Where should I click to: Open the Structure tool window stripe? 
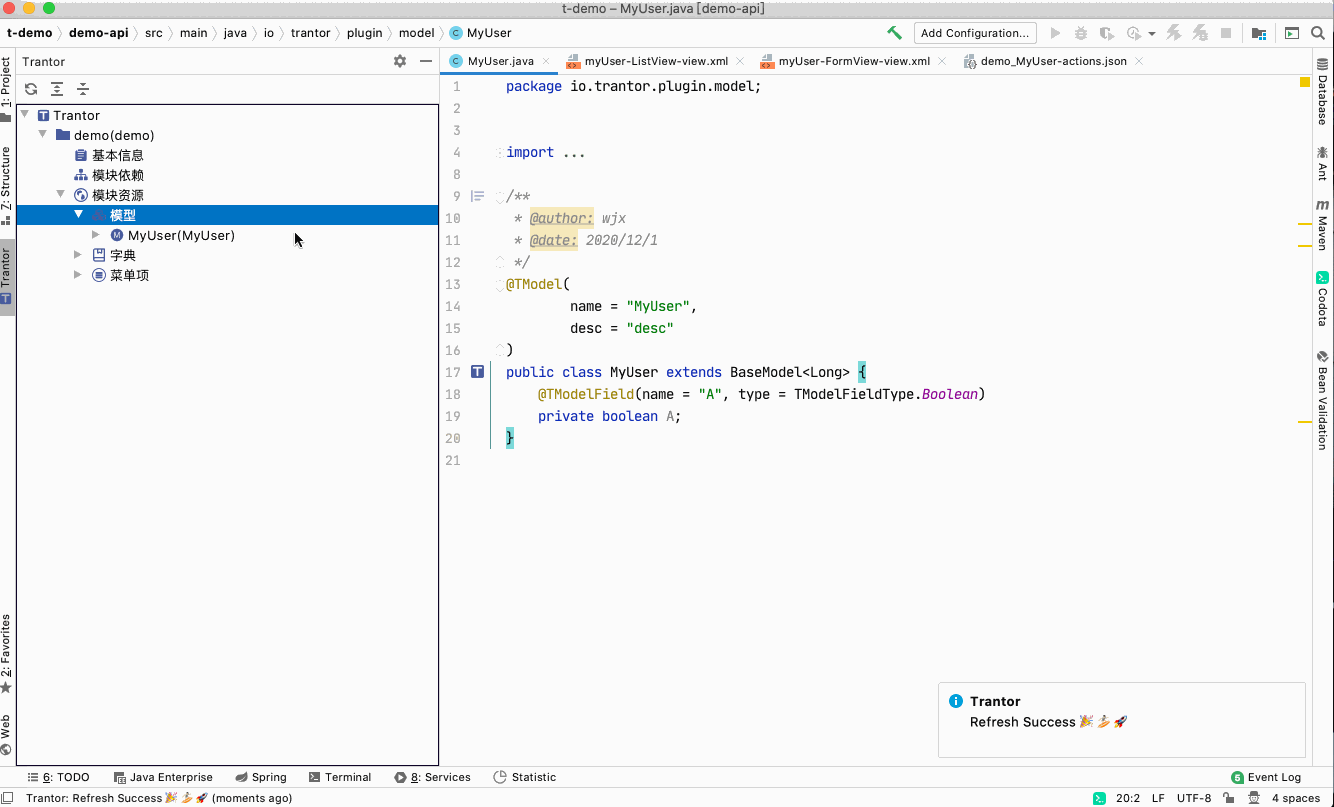tap(6, 186)
